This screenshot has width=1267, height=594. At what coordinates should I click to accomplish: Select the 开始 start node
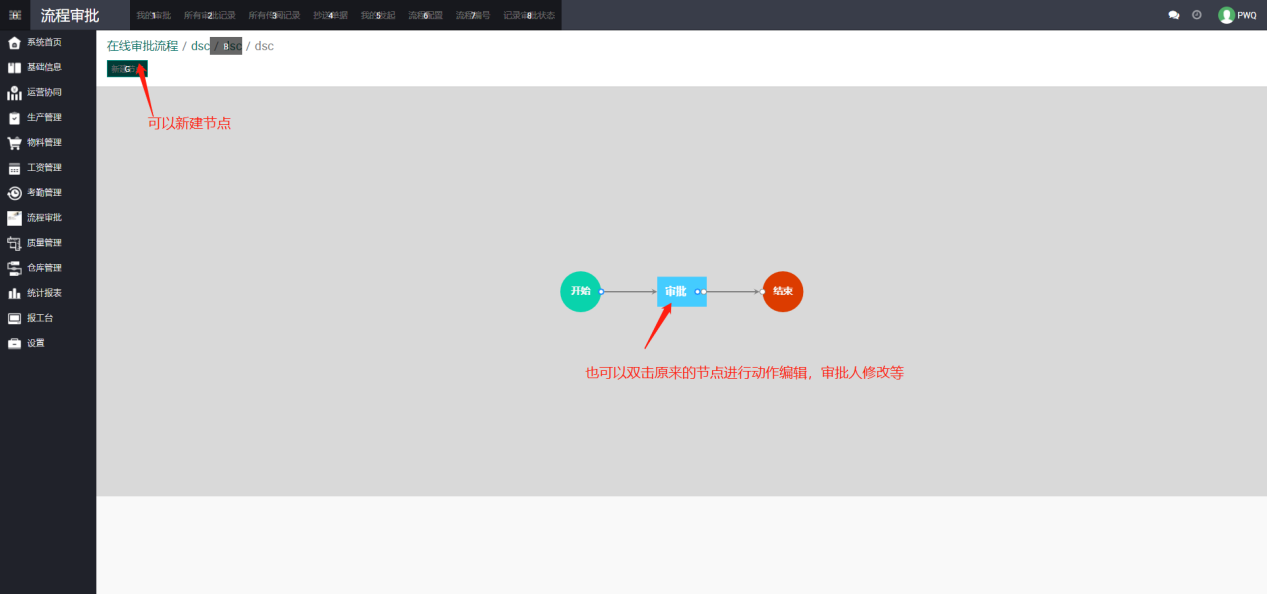580,291
